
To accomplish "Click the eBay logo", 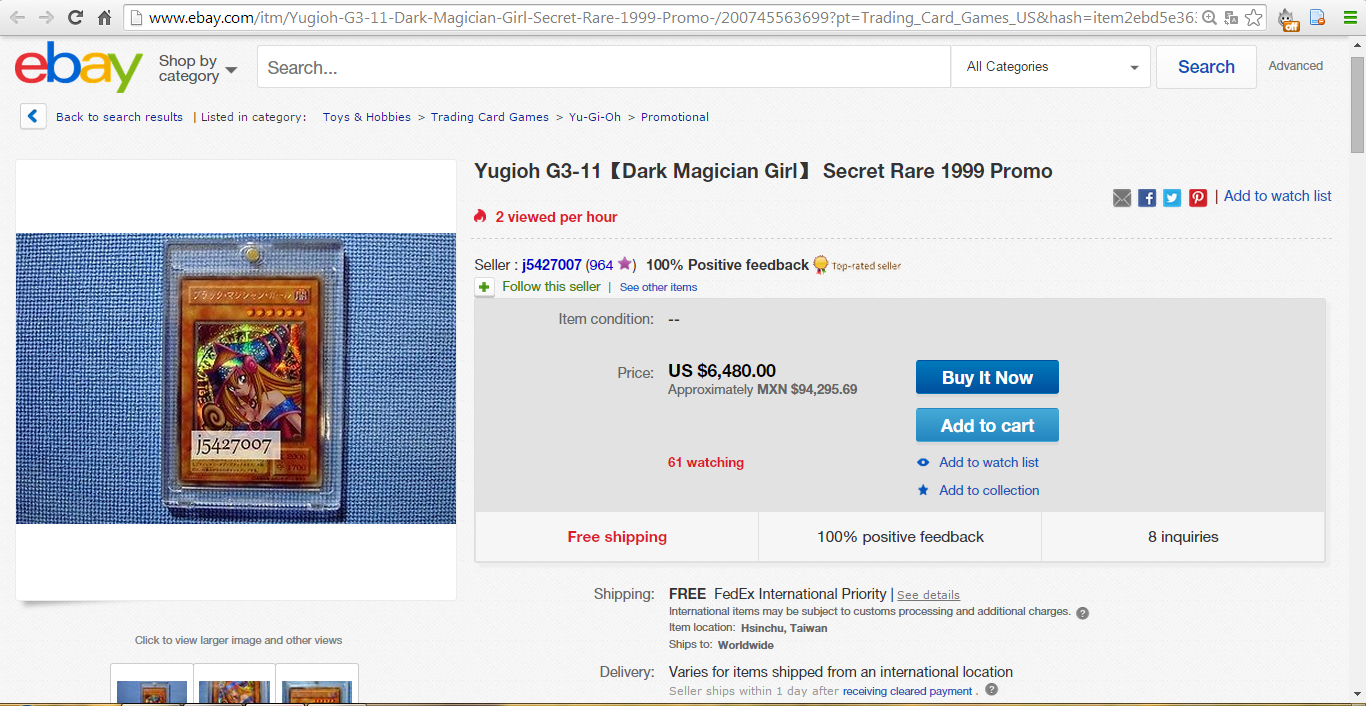I will (79, 67).
